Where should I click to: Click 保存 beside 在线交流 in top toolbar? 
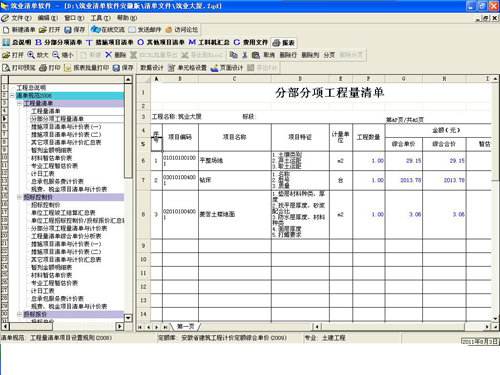pos(75,30)
